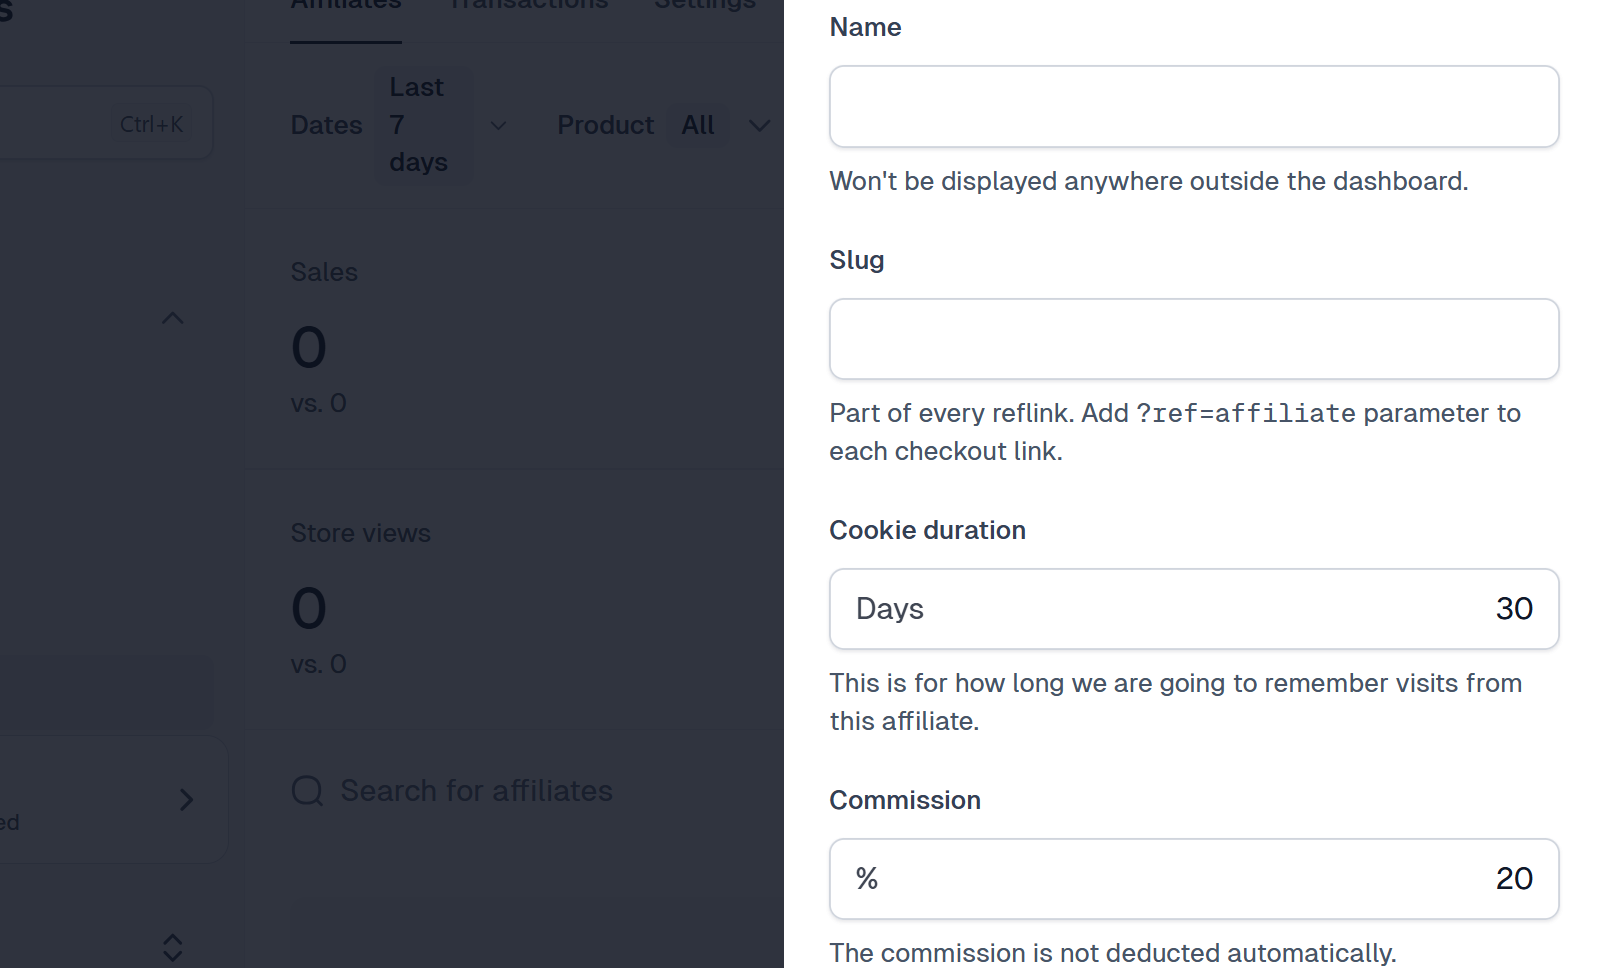The width and height of the screenshot is (1599, 968).
Task: Click the 'Dates' filter label
Action: point(326,125)
